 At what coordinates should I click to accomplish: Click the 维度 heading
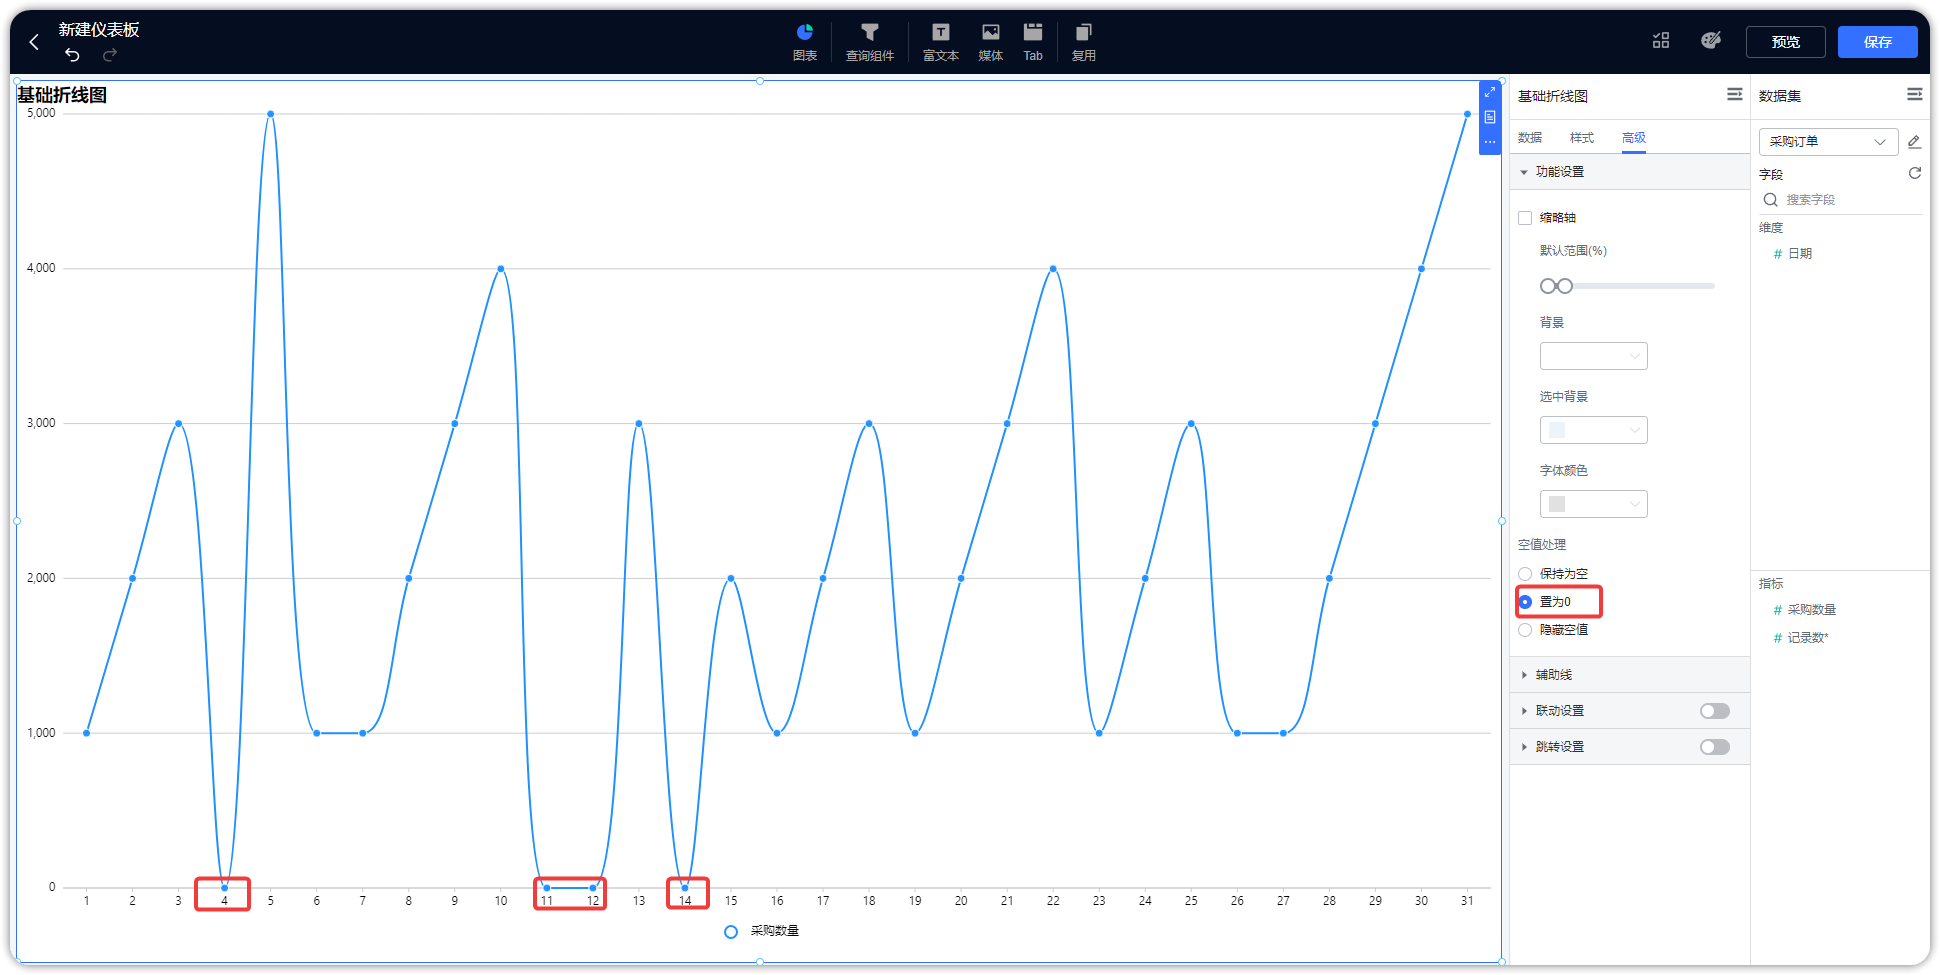point(1771,228)
